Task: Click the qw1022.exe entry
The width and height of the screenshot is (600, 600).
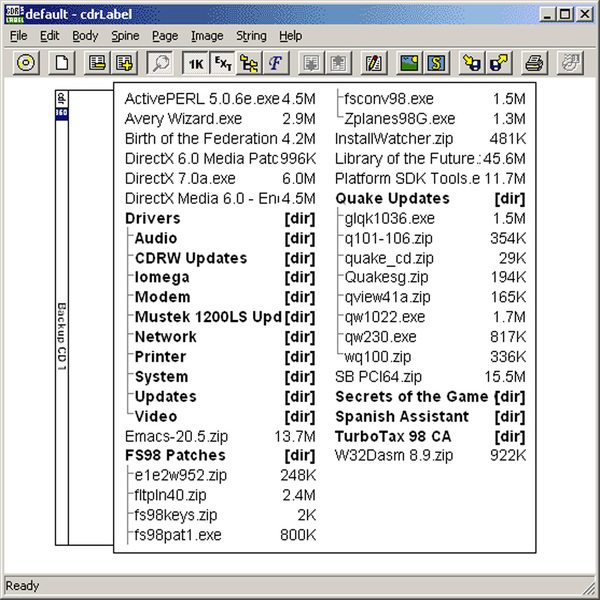Action: coord(435,317)
